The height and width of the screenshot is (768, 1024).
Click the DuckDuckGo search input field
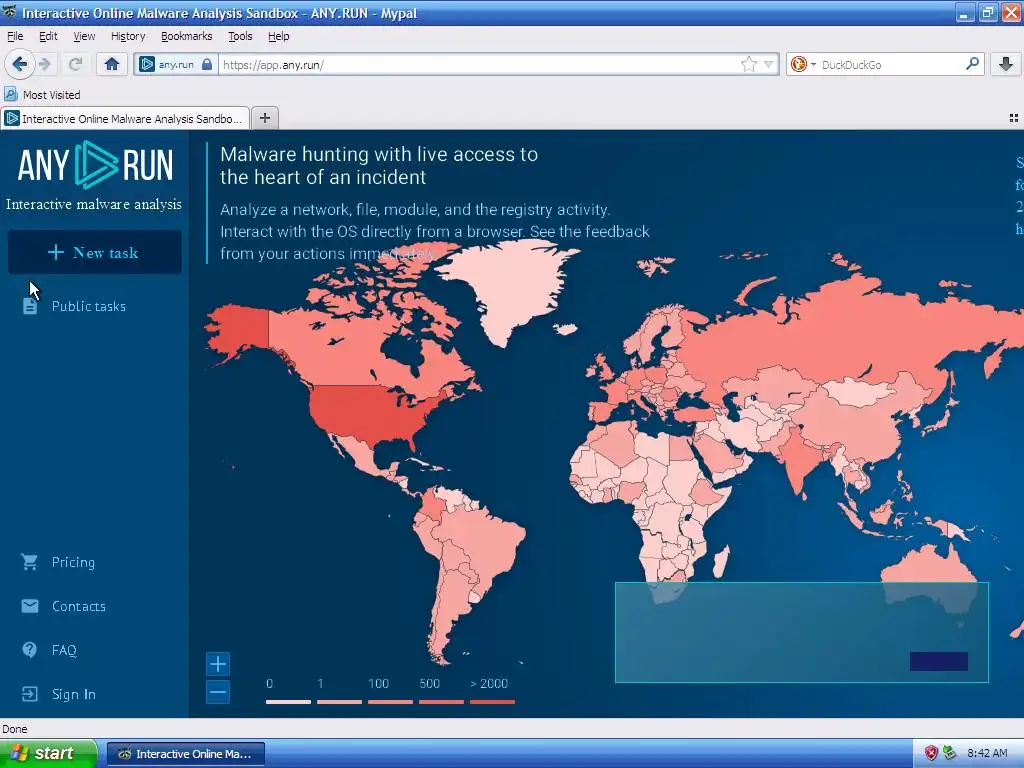tap(890, 64)
